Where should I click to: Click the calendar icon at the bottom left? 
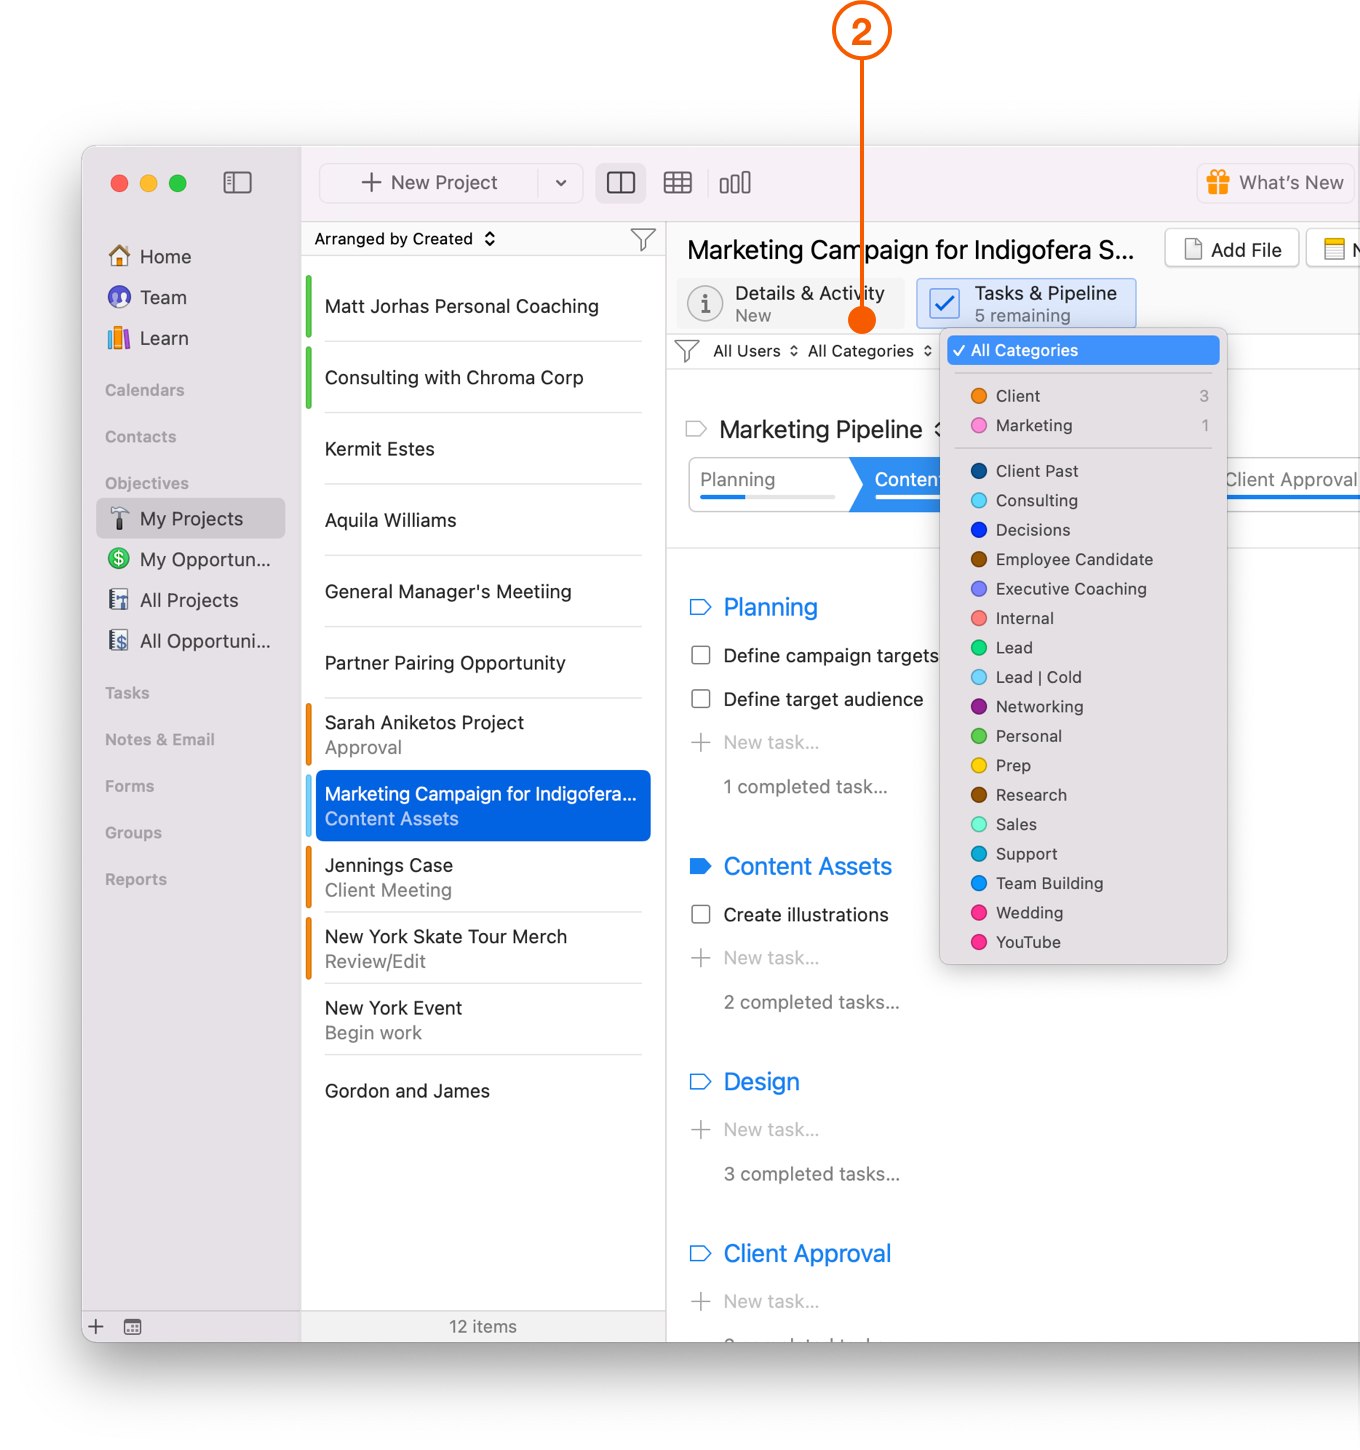tap(132, 1326)
